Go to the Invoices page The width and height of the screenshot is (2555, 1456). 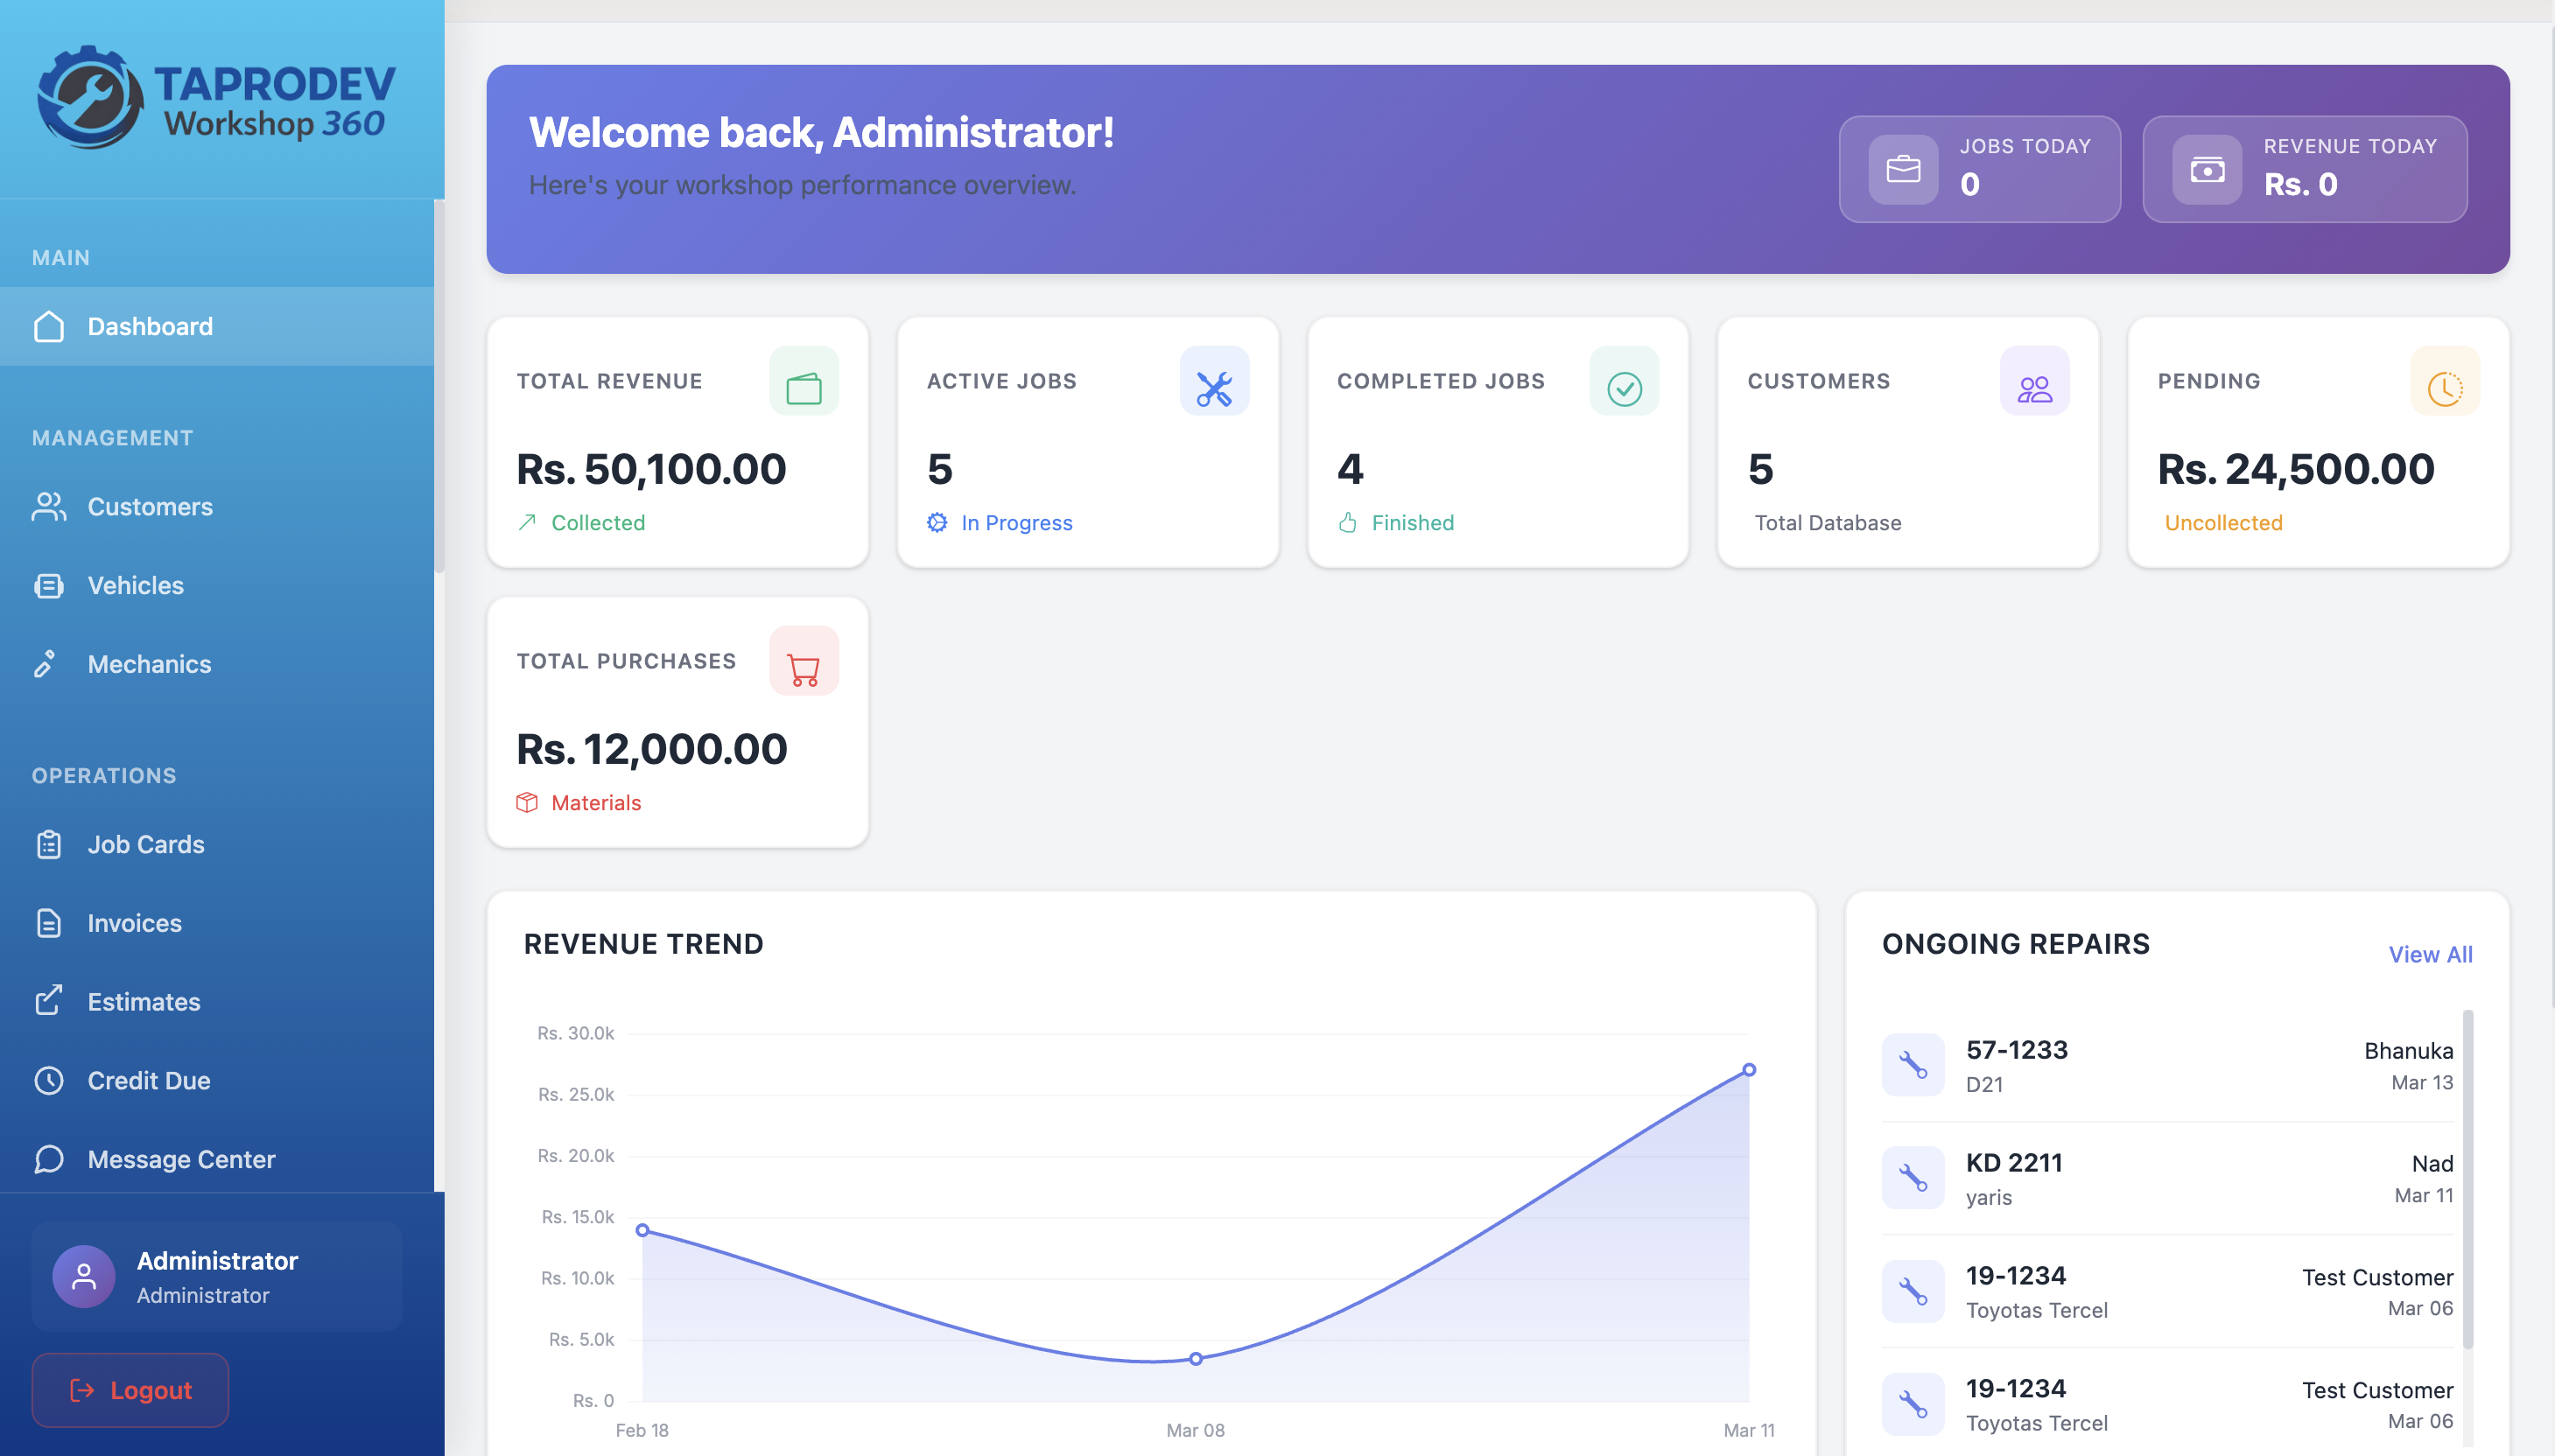[134, 923]
